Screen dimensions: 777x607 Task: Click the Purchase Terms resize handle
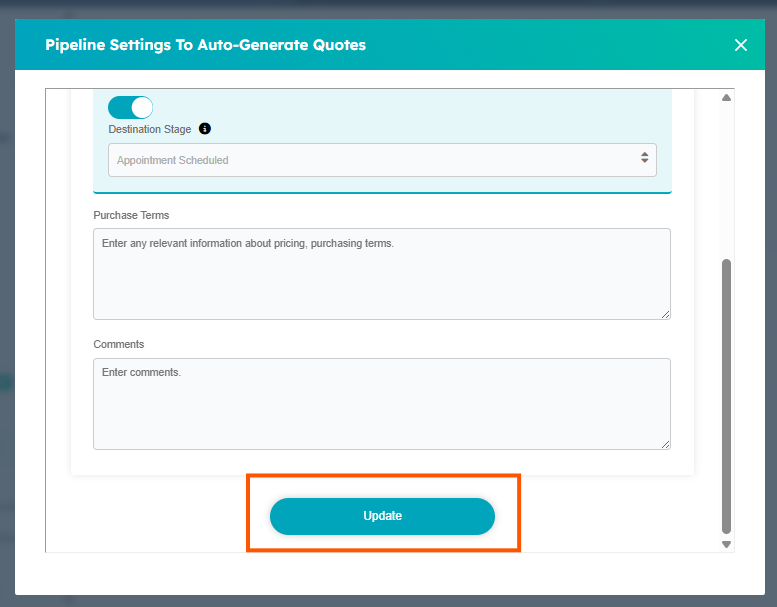tap(665, 314)
